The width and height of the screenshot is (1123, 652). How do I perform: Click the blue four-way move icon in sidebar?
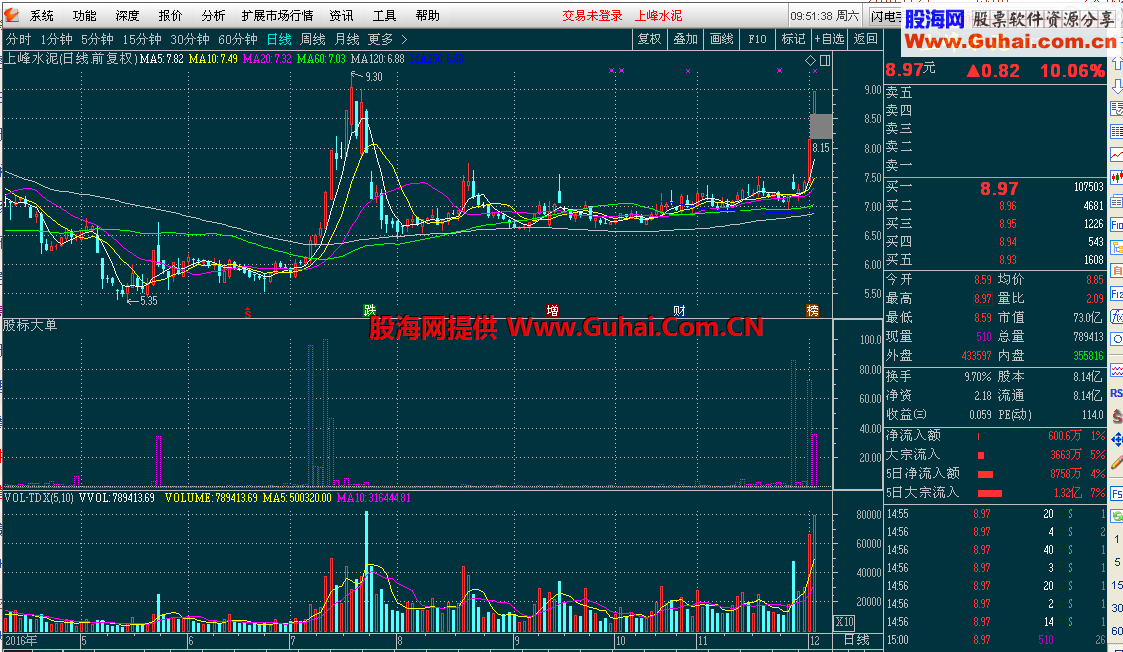tap(1117, 440)
